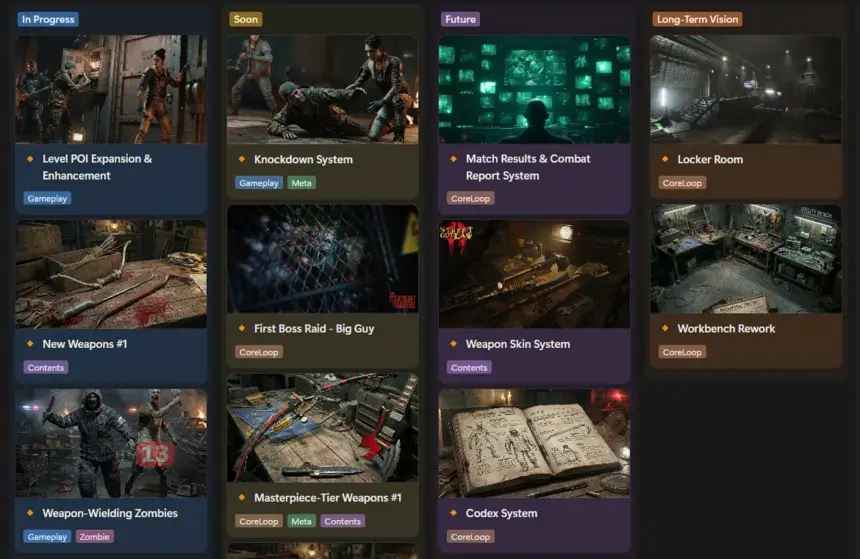Click the diamond icon beside Weapon-Wielding Zombies
This screenshot has height=559, width=860.
point(31,513)
